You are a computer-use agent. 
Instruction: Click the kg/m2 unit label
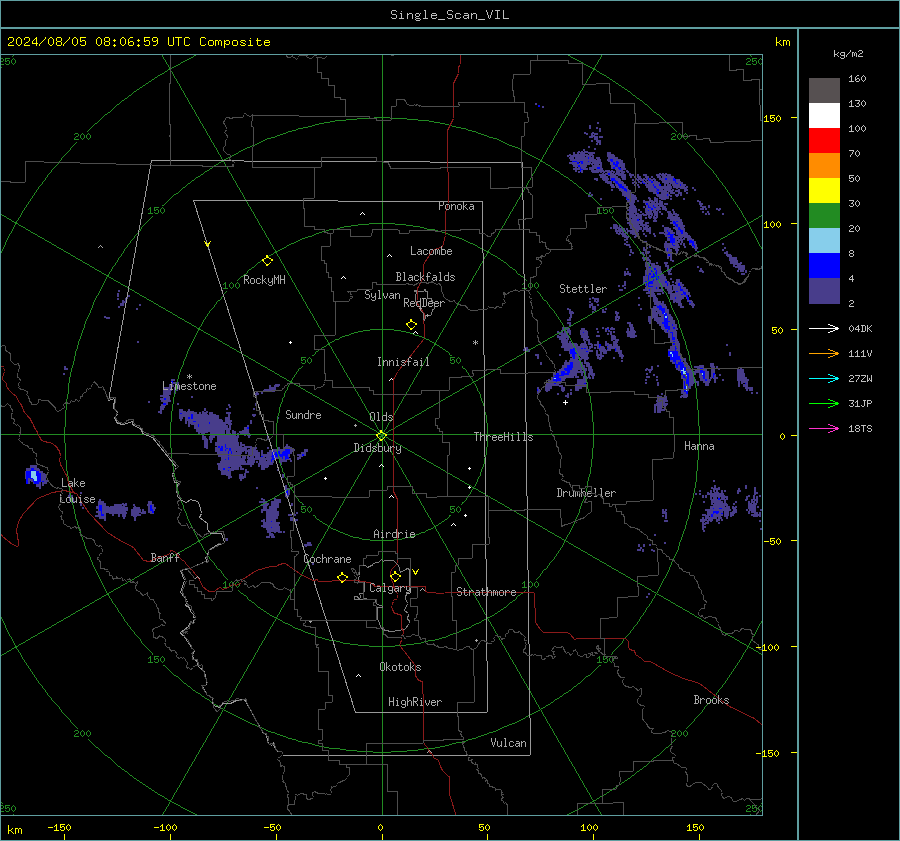coord(848,54)
